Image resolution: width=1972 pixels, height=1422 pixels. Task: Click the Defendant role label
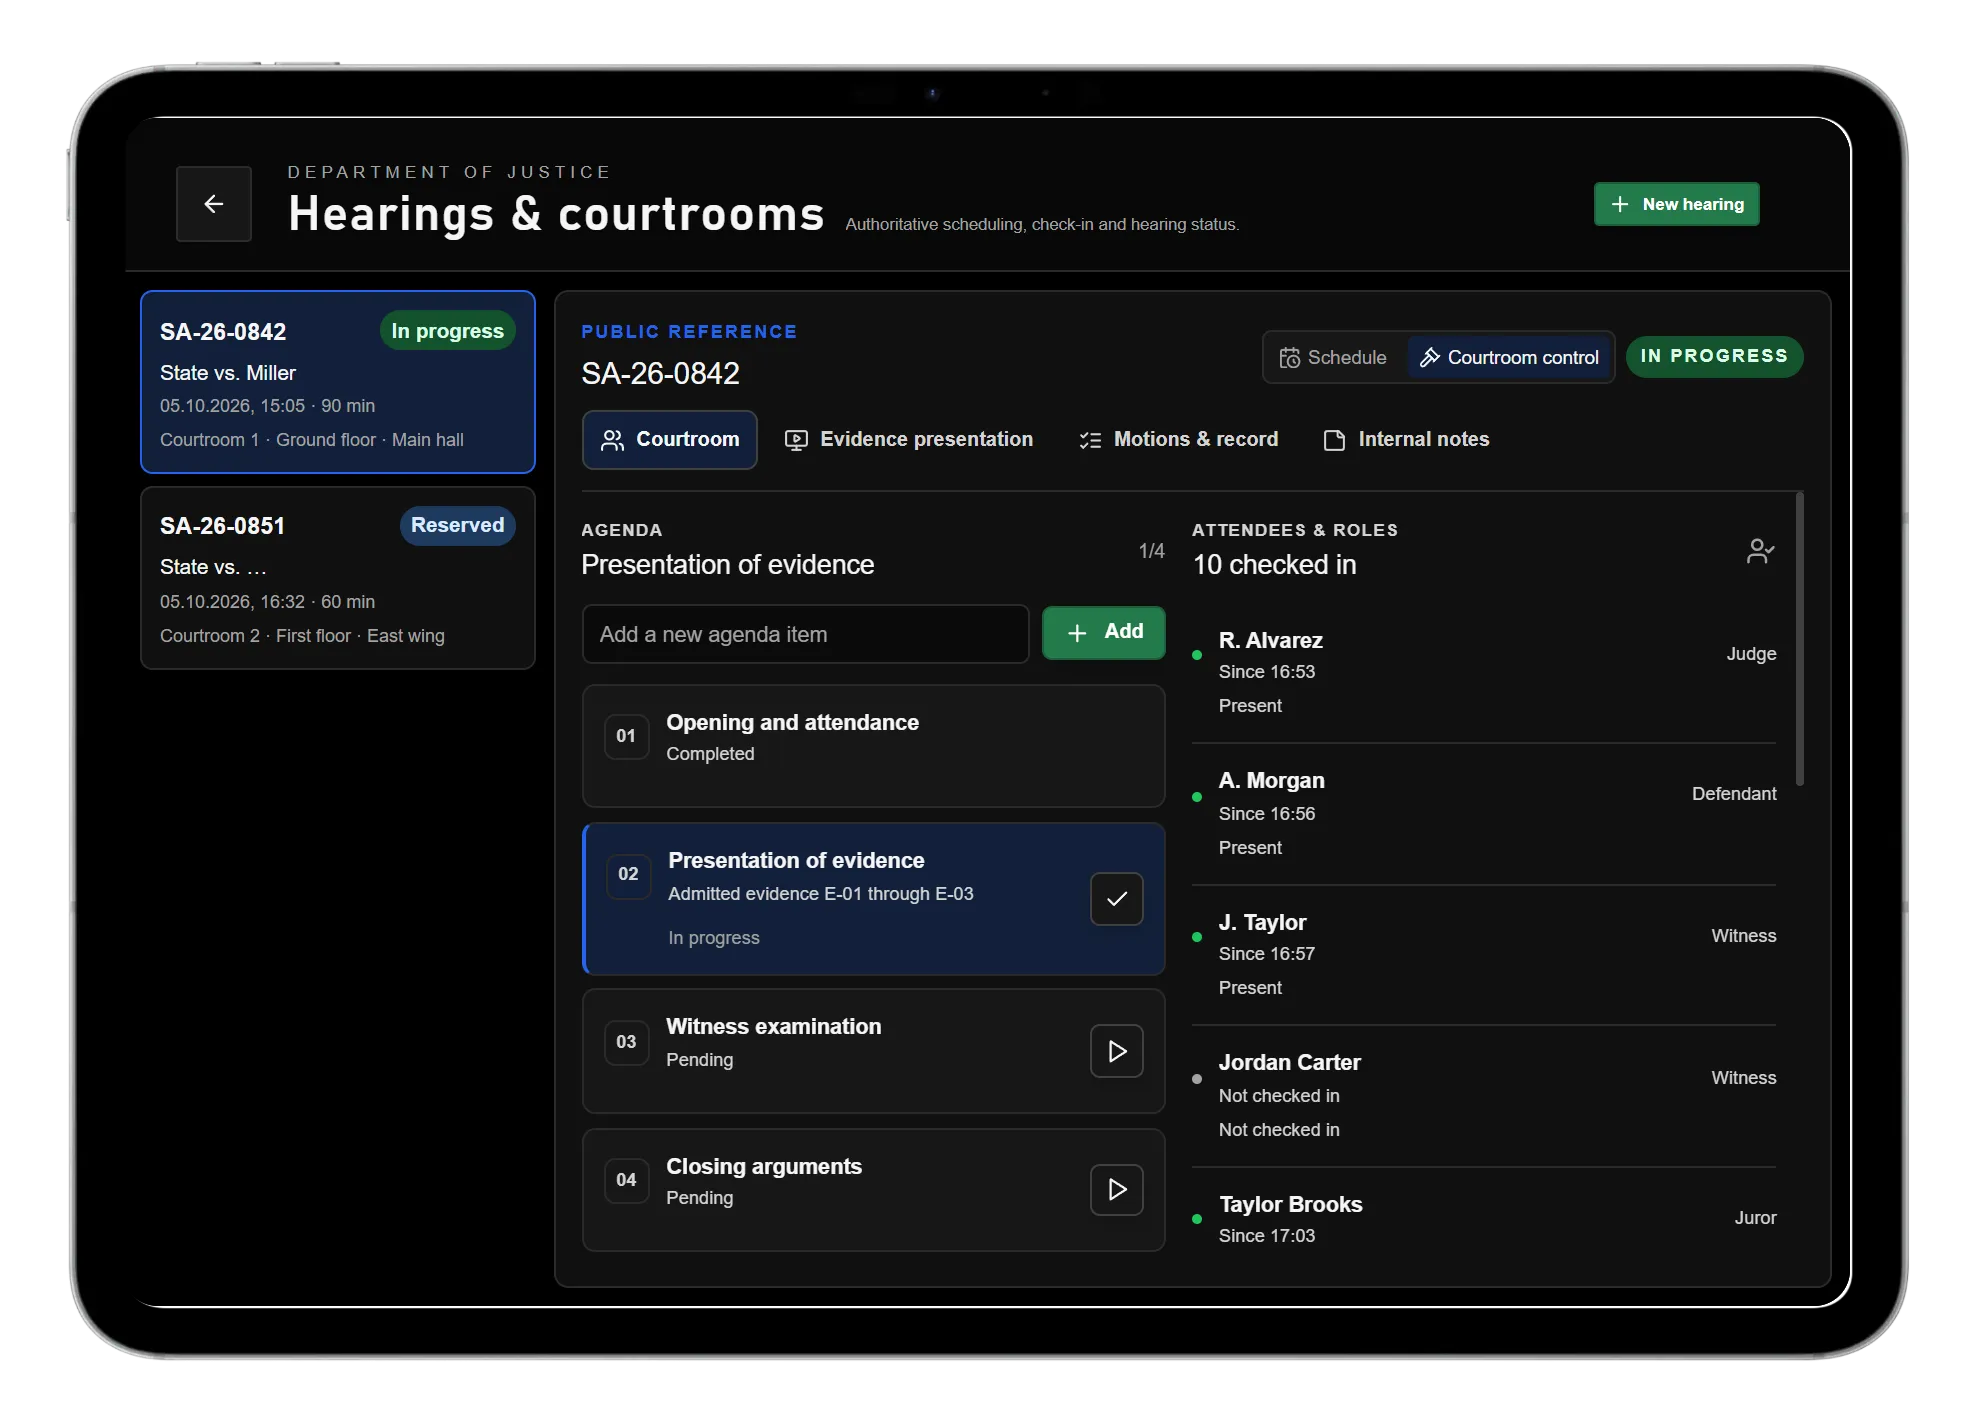1734,794
